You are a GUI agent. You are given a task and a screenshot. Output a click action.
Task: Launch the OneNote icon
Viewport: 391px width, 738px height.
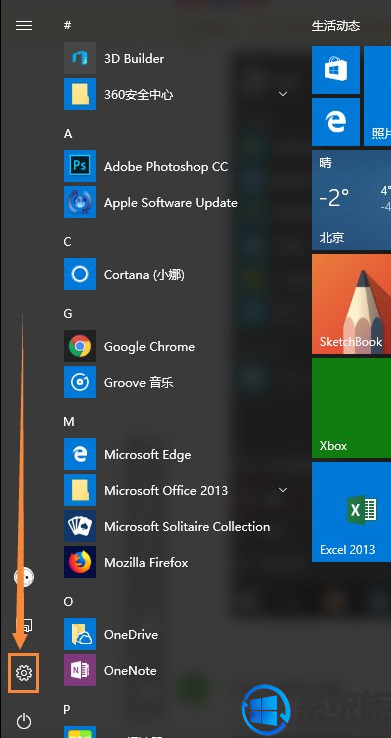pyautogui.click(x=80, y=670)
